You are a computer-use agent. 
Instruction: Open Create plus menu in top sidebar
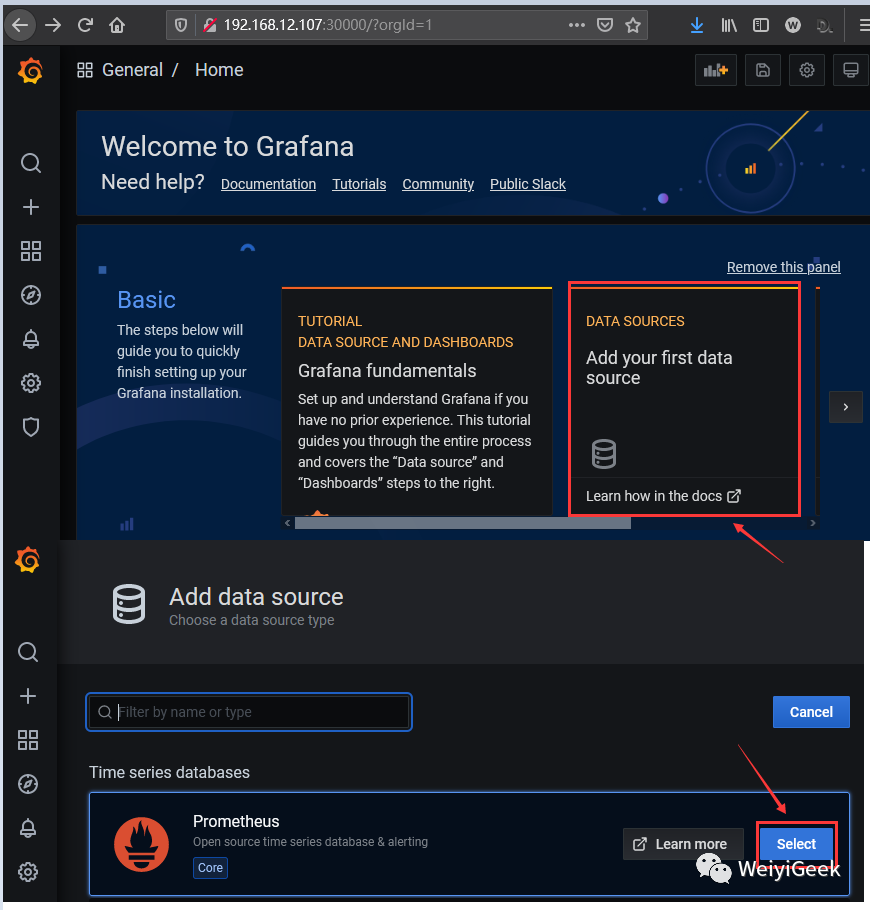[x=31, y=207]
